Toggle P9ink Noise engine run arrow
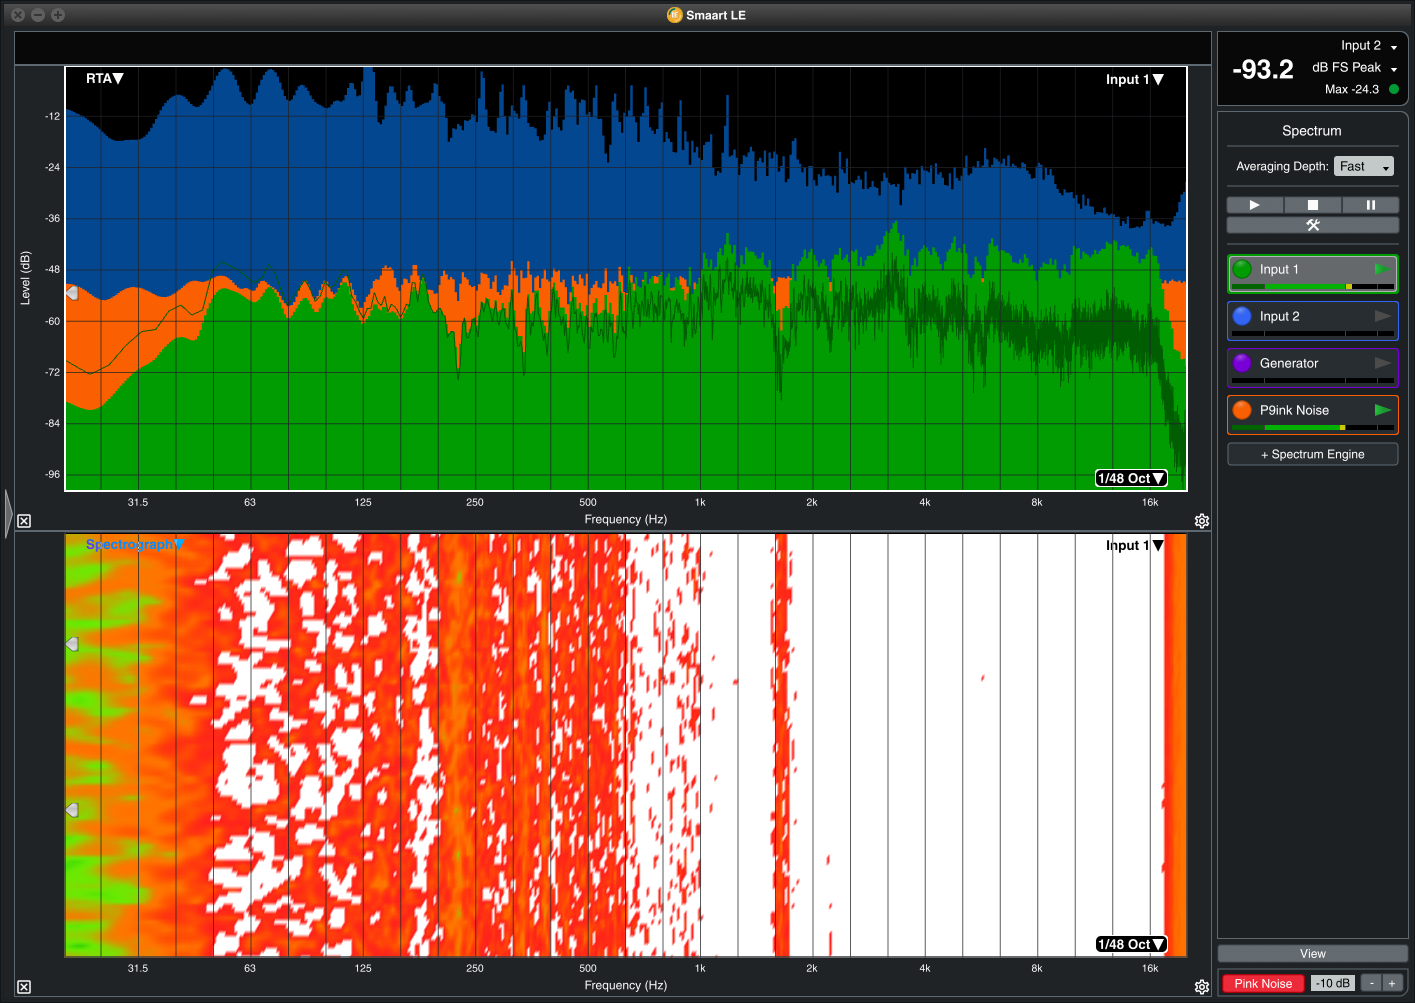The height and width of the screenshot is (1003, 1415). tap(1382, 410)
